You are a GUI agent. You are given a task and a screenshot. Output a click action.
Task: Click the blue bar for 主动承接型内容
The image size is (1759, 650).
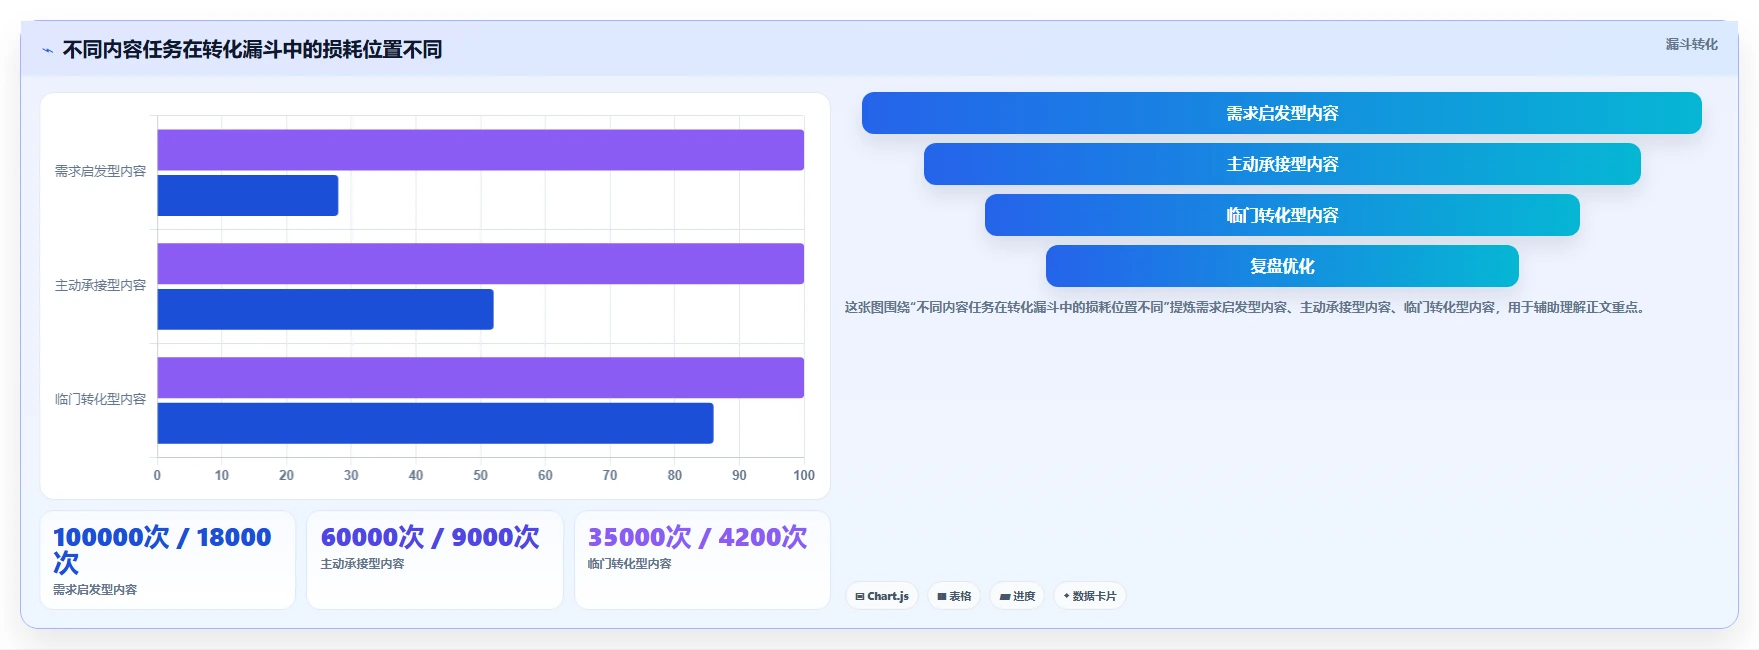point(325,309)
